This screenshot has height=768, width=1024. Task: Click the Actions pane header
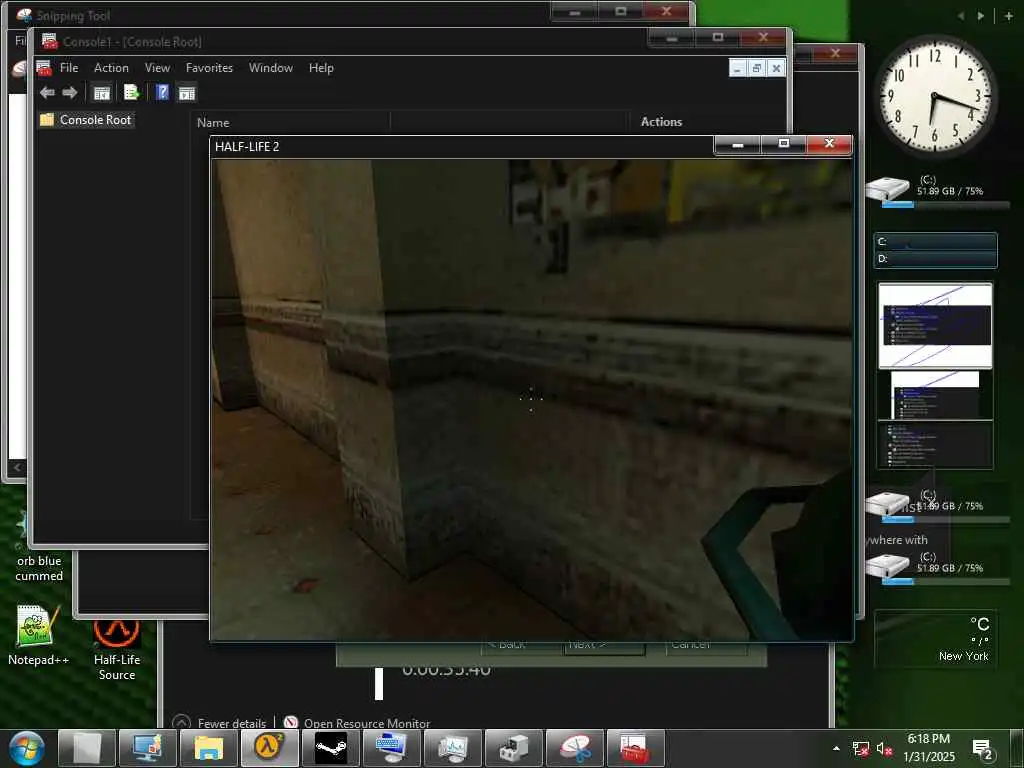[x=661, y=121]
